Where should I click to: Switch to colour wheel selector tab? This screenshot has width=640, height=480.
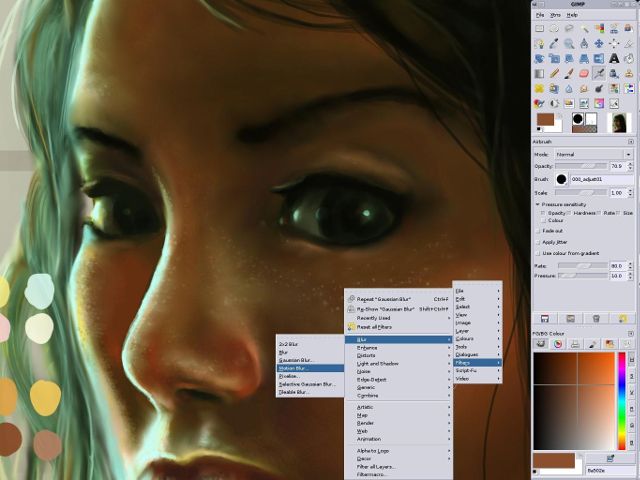[x=558, y=344]
